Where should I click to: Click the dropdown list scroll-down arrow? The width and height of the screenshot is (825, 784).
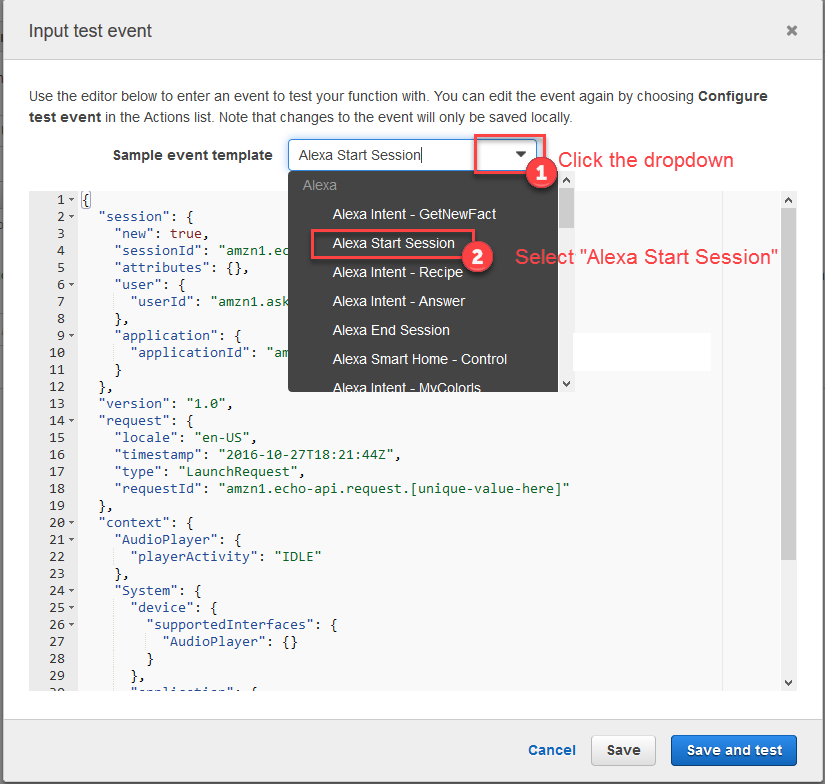pos(566,383)
